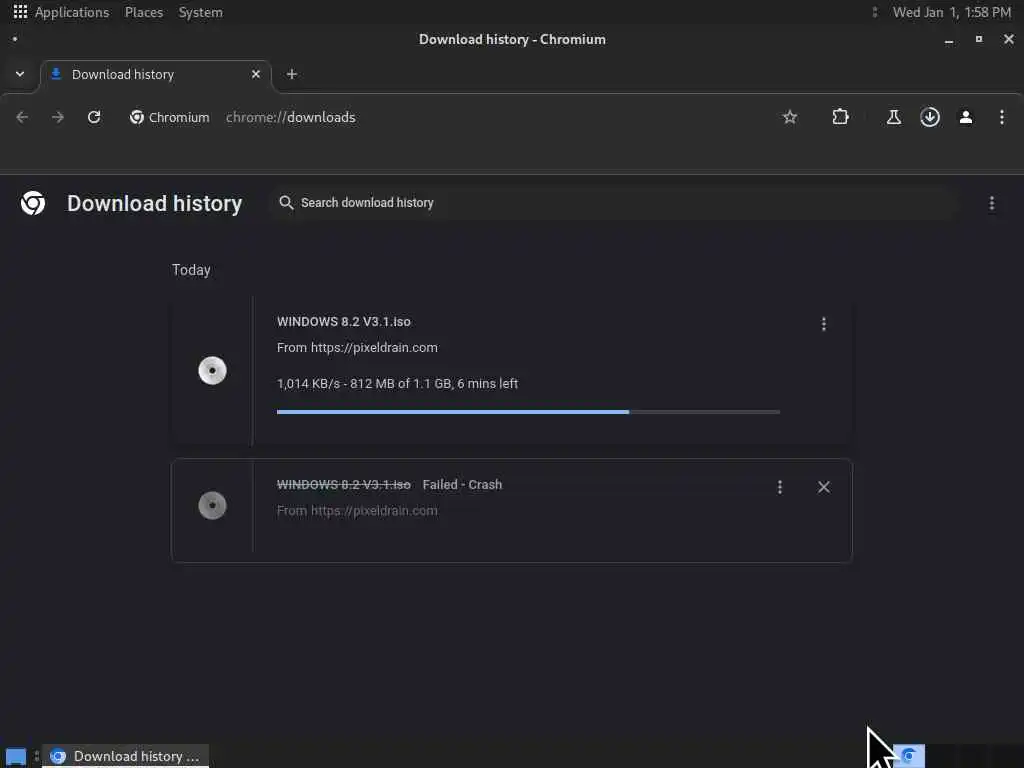Go back using the browser back arrow

click(22, 118)
